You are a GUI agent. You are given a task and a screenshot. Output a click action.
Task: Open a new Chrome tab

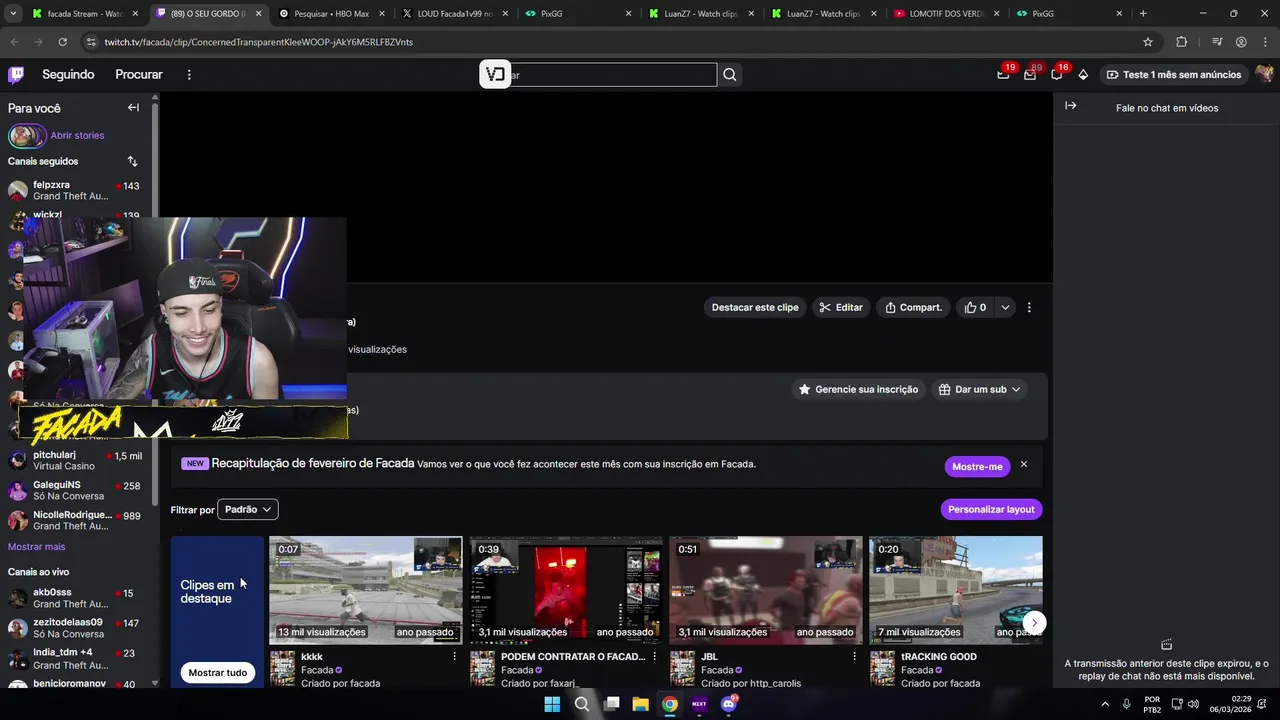point(1143,14)
